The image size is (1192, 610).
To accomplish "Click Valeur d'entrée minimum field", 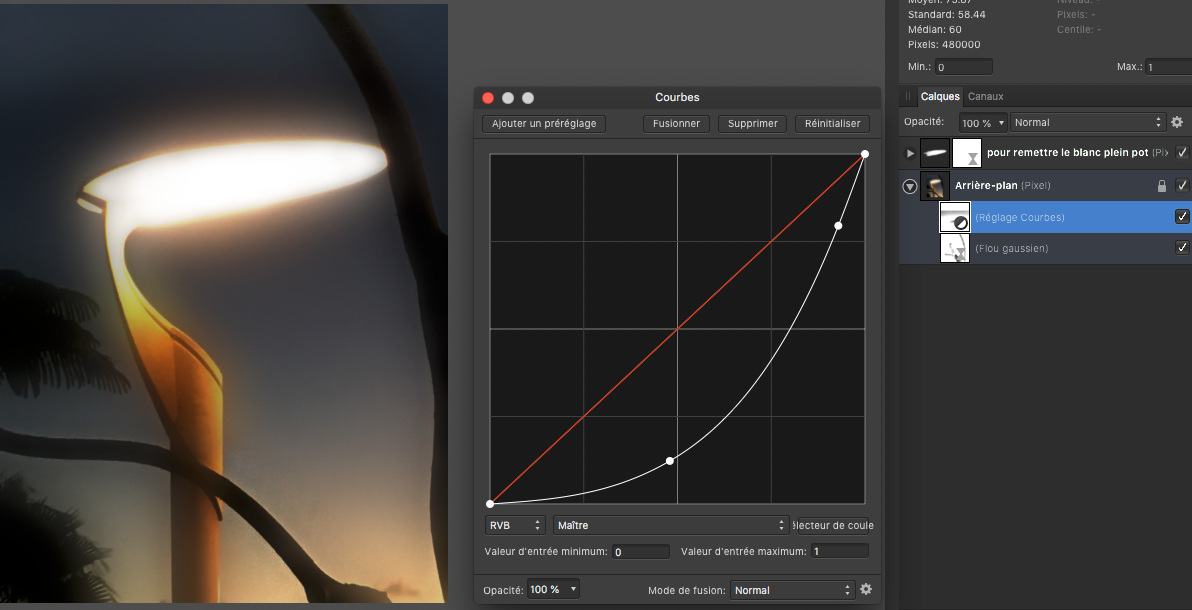I will click(x=641, y=551).
